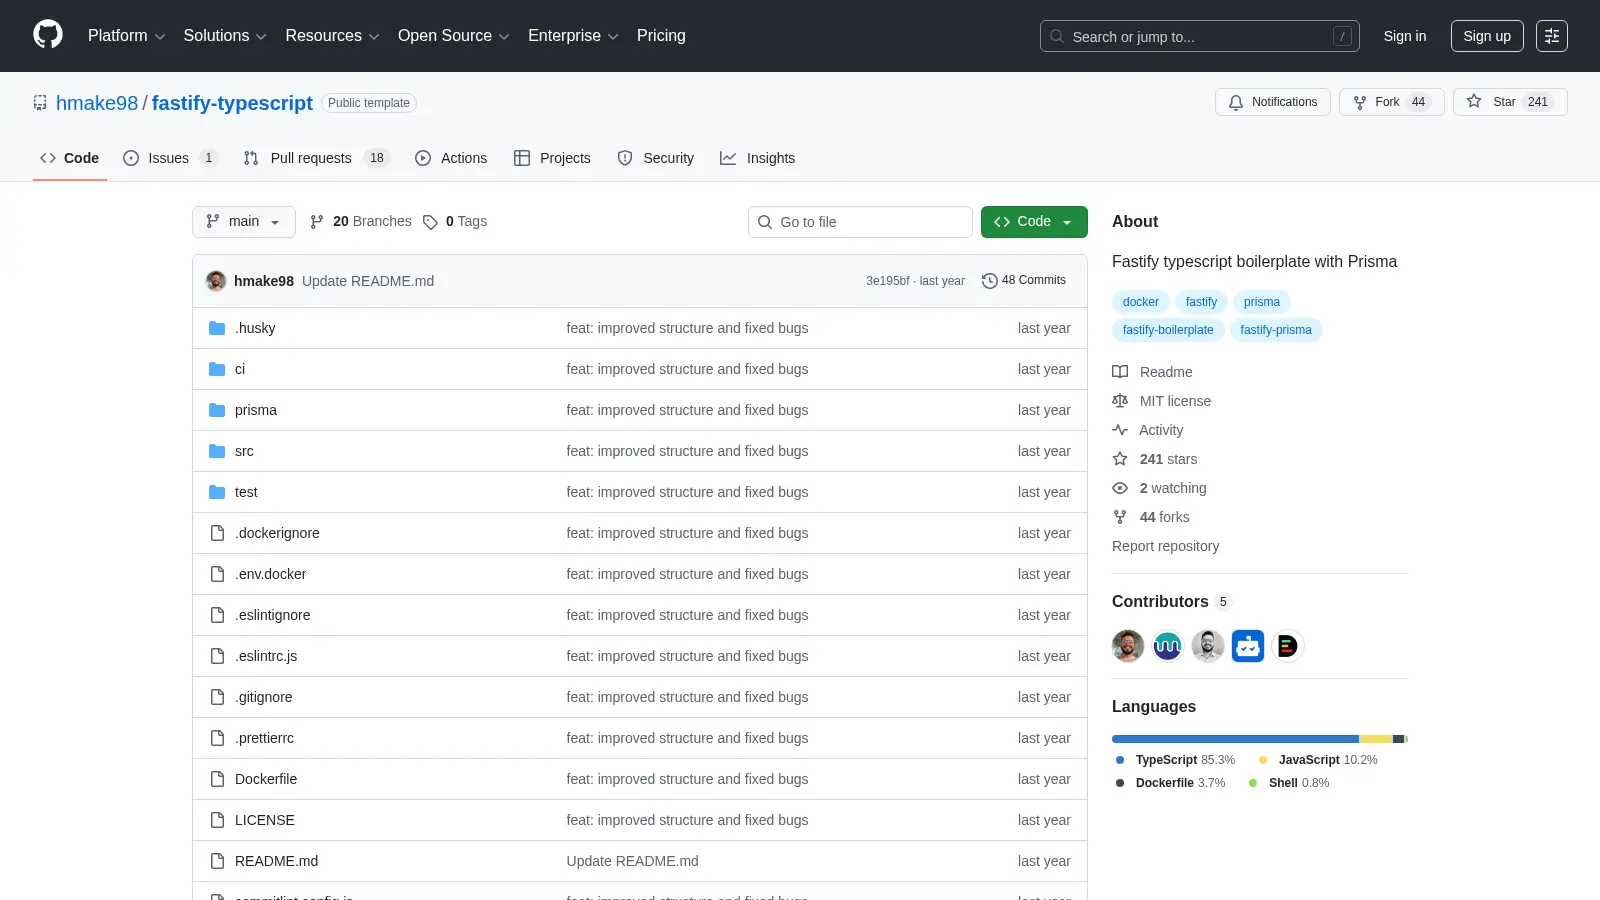Click the 3e195bf commit hash
Image resolution: width=1600 pixels, height=900 pixels.
coord(887,281)
